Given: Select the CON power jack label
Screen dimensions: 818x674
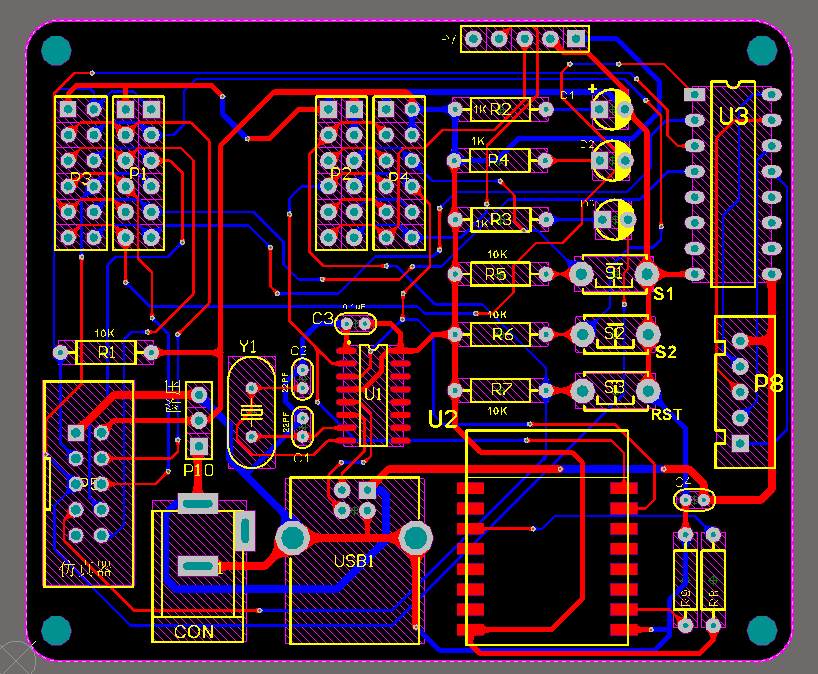Looking at the screenshot, I should 194,632.
